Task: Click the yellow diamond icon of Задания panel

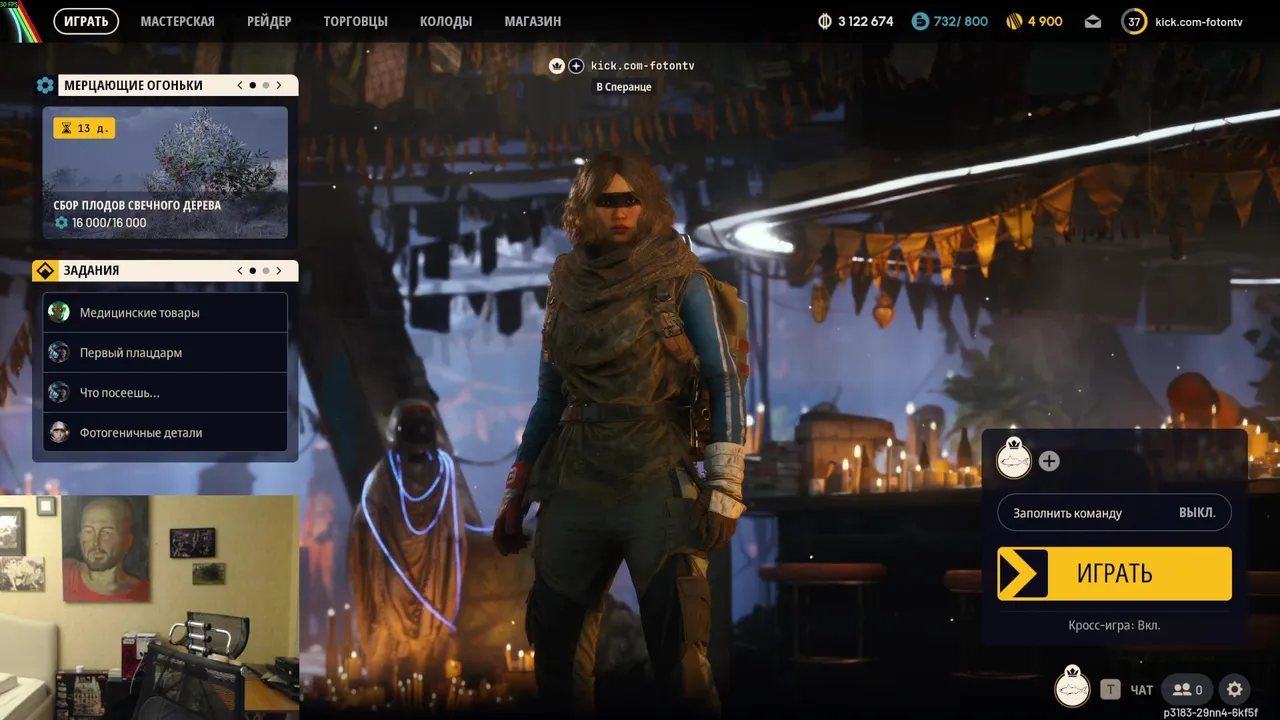Action: 45,271
